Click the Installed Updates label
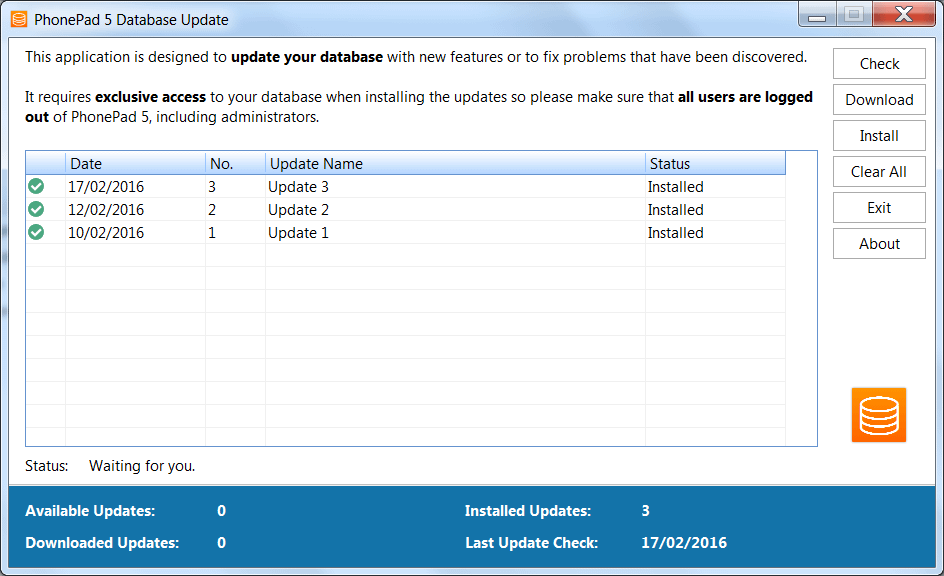 528,511
